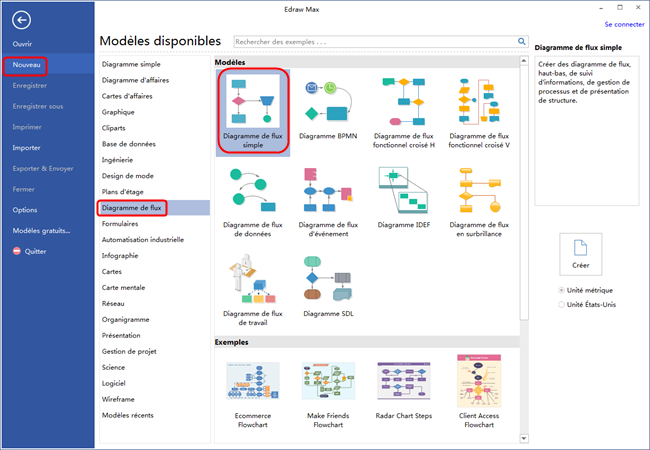Select the Formulaires category
Image resolution: width=650 pixels, height=450 pixels.
click(120, 224)
